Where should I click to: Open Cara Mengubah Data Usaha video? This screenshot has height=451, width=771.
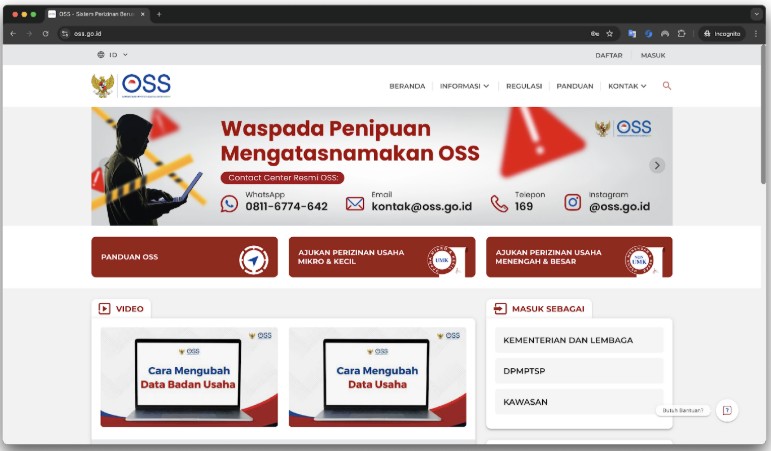pos(378,377)
